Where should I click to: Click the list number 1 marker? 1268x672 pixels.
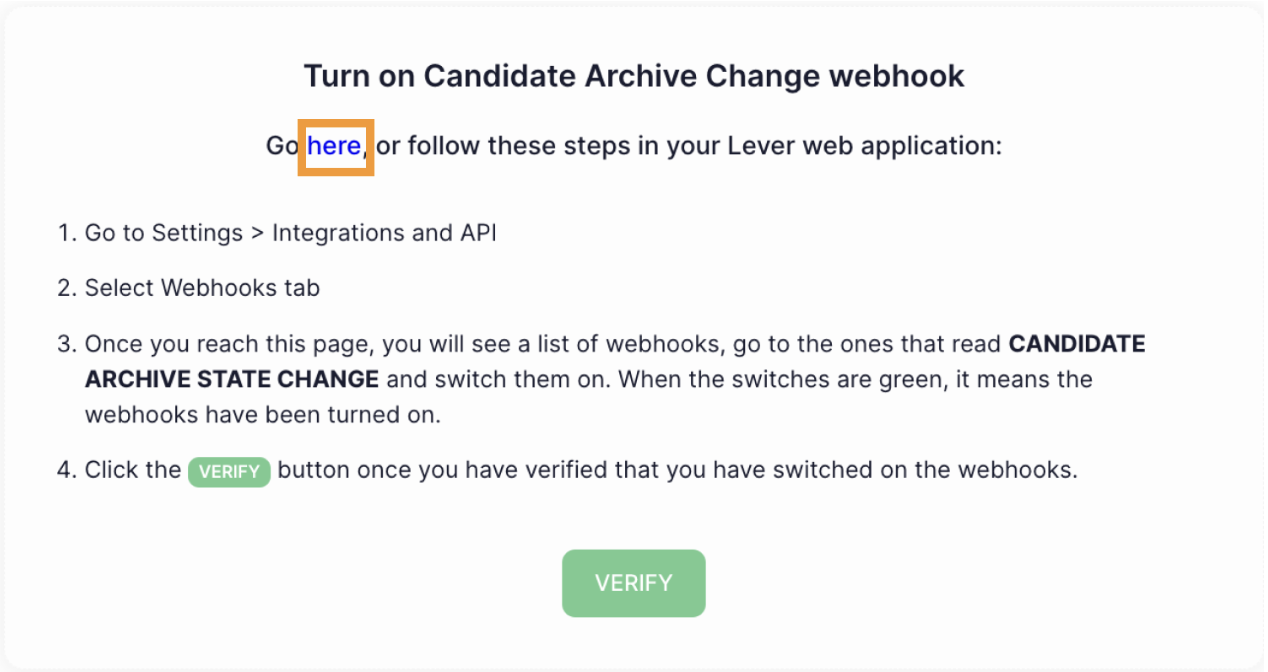click(66, 233)
